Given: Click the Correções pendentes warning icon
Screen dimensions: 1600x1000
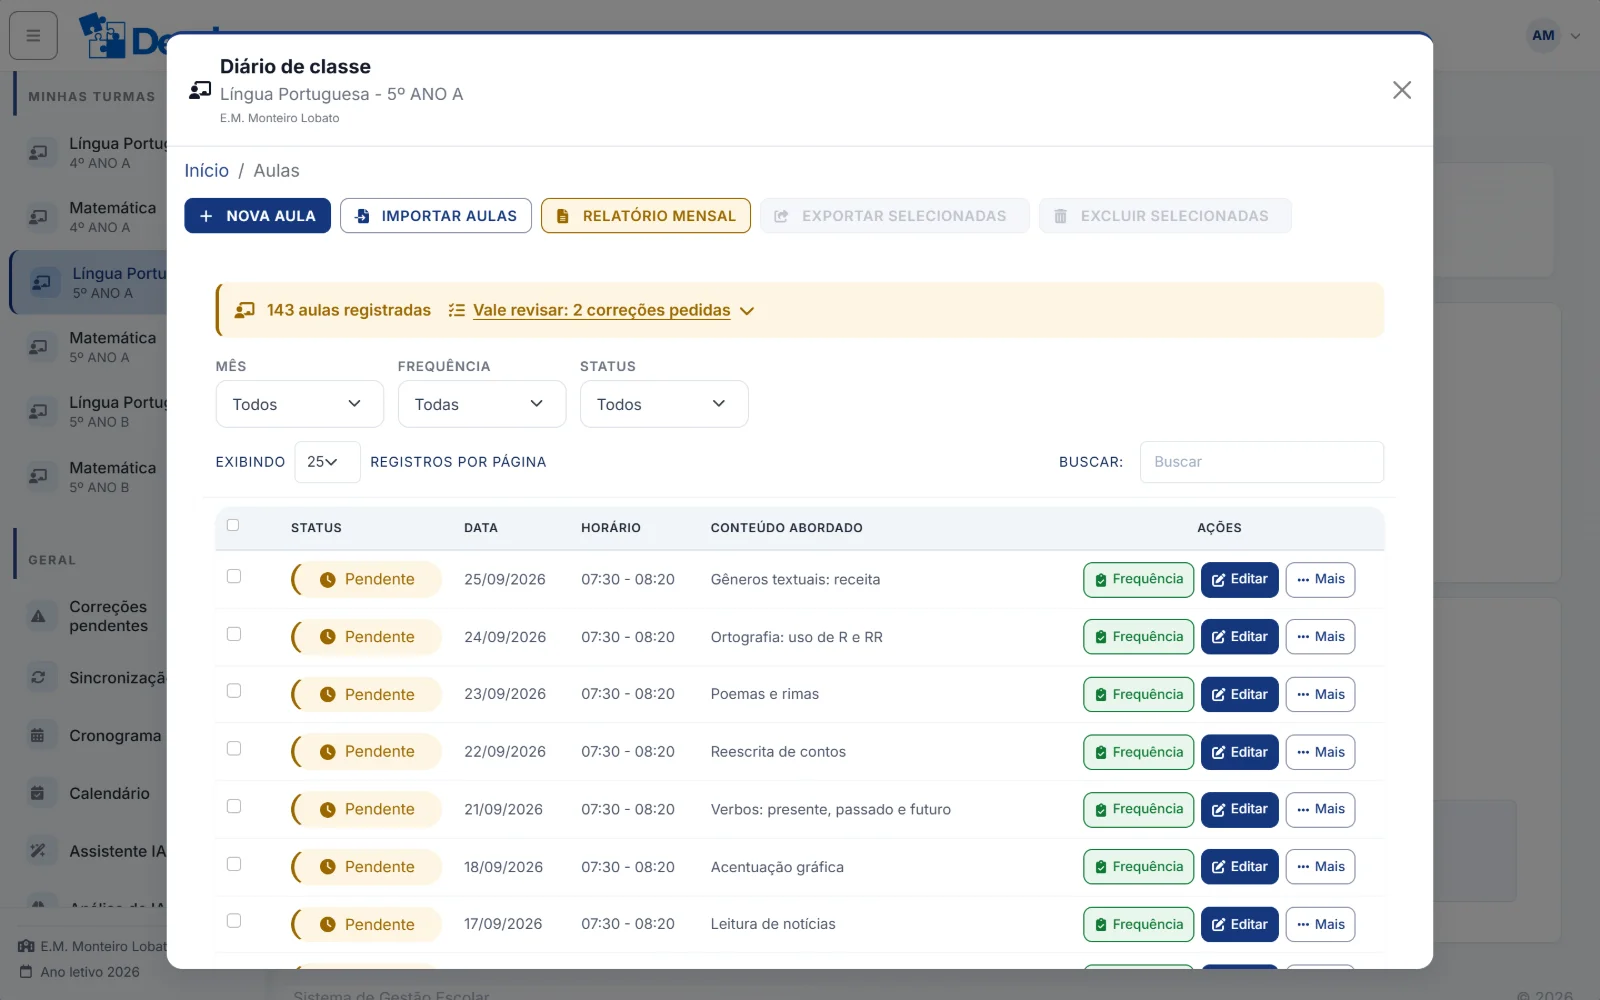Looking at the screenshot, I should point(38,616).
